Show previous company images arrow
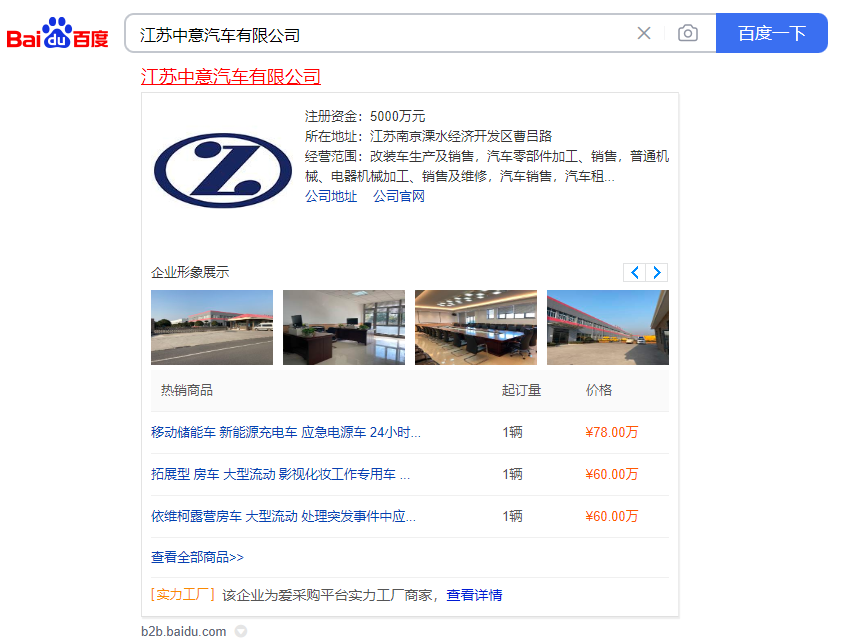Screen dimensions: 844x639 (635, 272)
